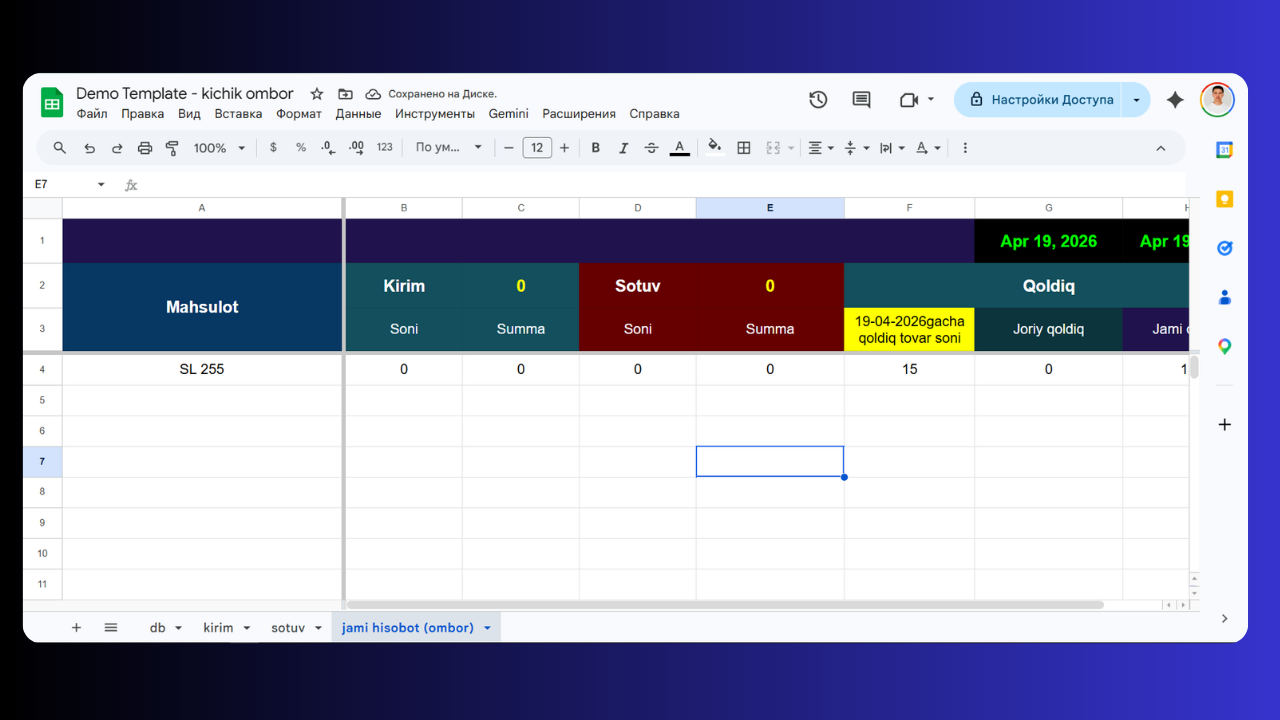Open the Формат menu
This screenshot has width=1280, height=720.
click(299, 114)
